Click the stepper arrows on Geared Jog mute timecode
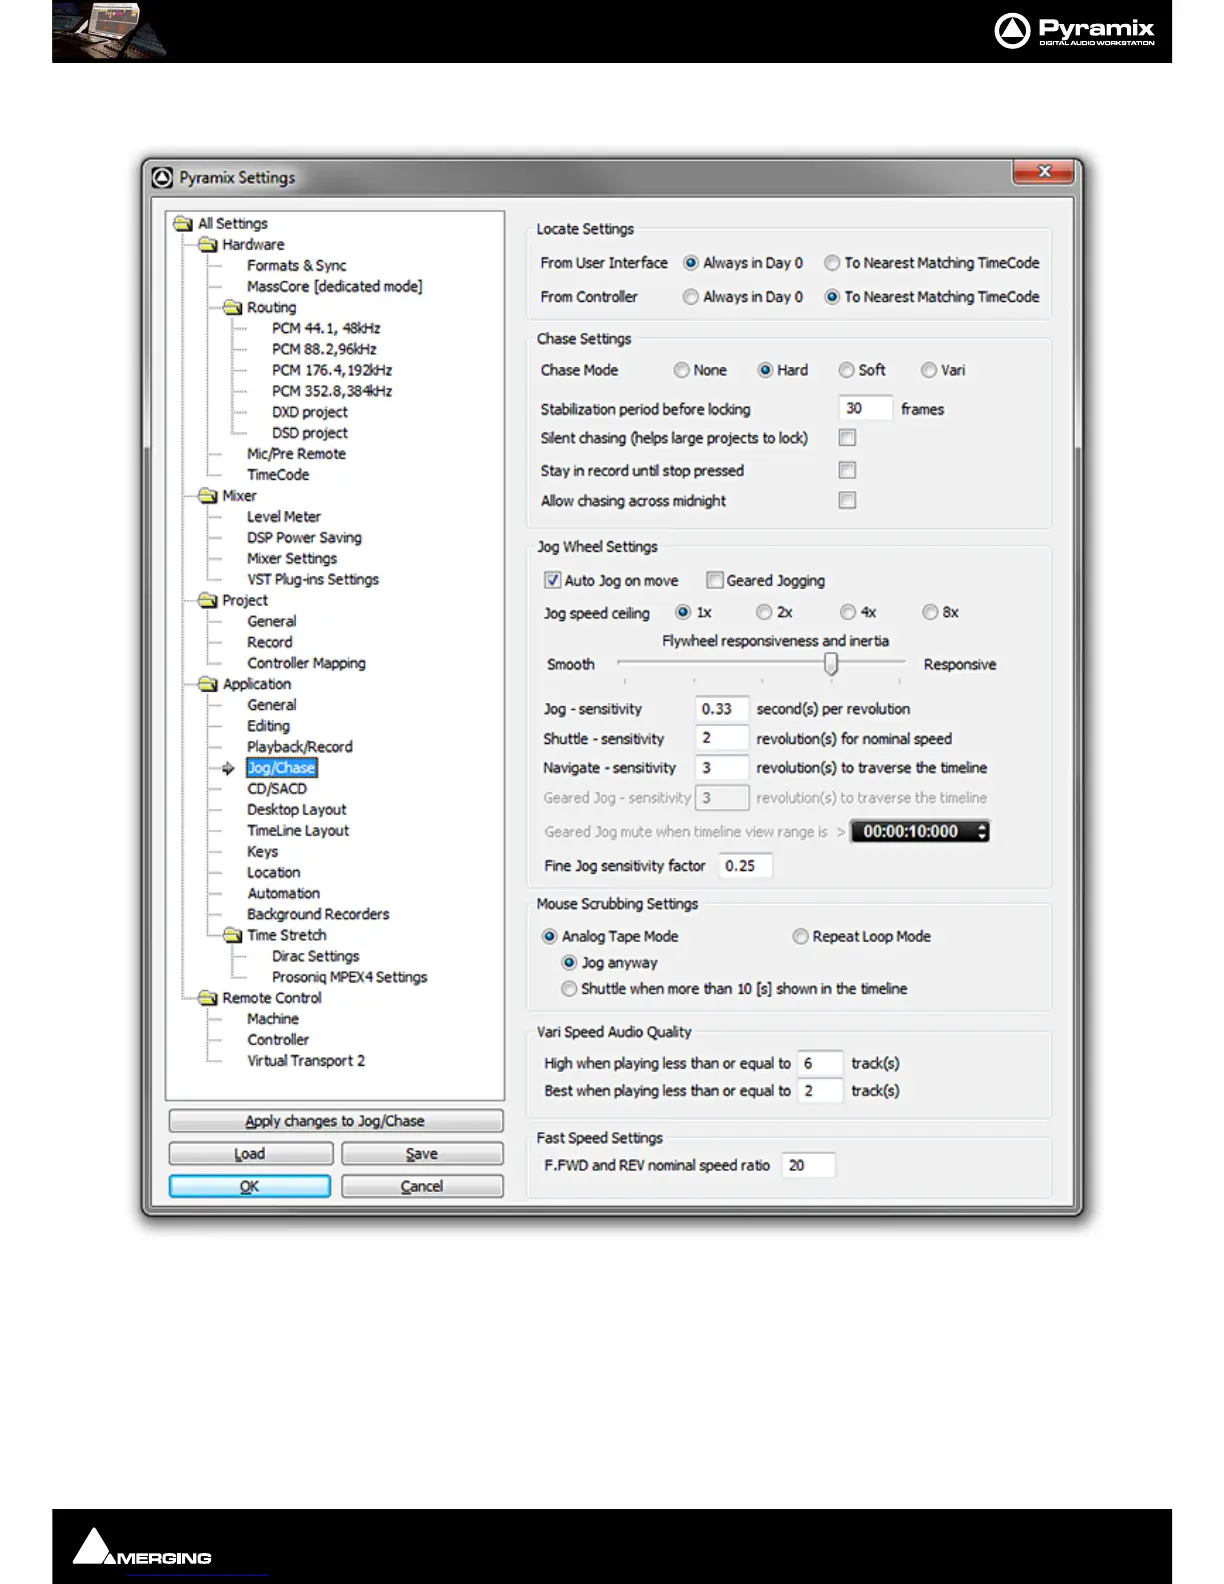 tap(982, 831)
